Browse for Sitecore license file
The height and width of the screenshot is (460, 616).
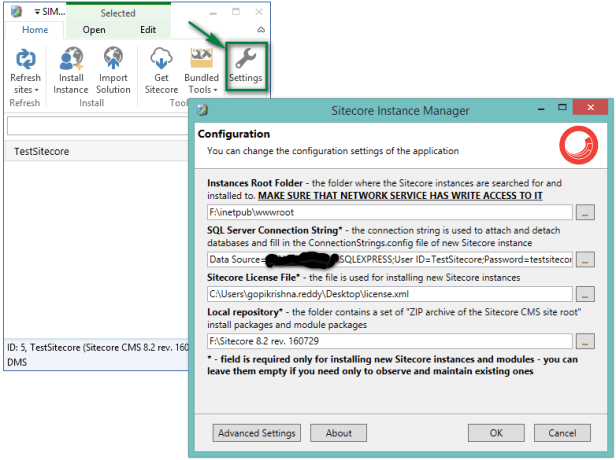point(585,295)
